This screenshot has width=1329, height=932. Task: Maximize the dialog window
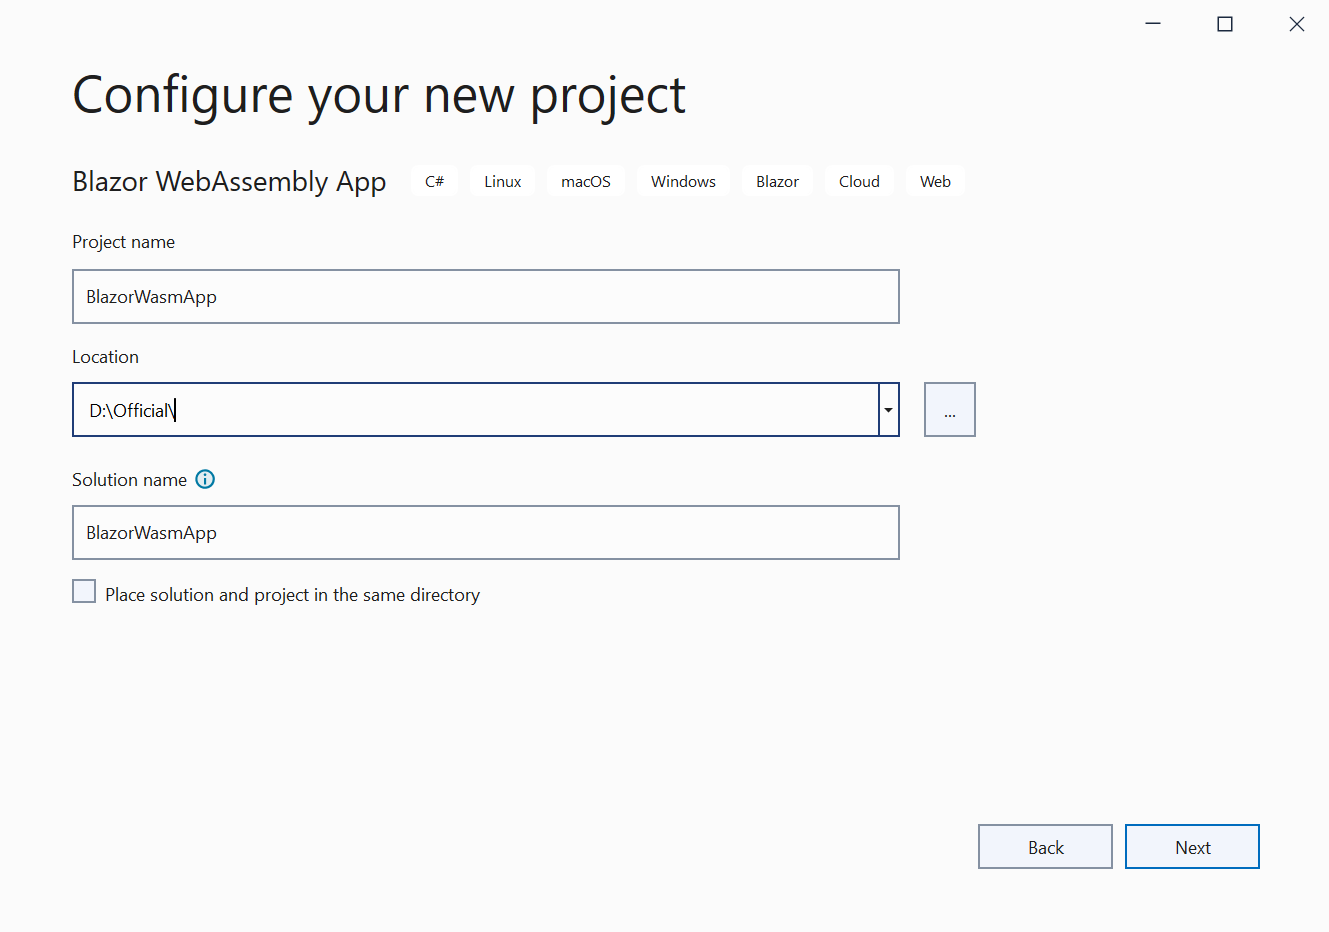click(x=1225, y=24)
